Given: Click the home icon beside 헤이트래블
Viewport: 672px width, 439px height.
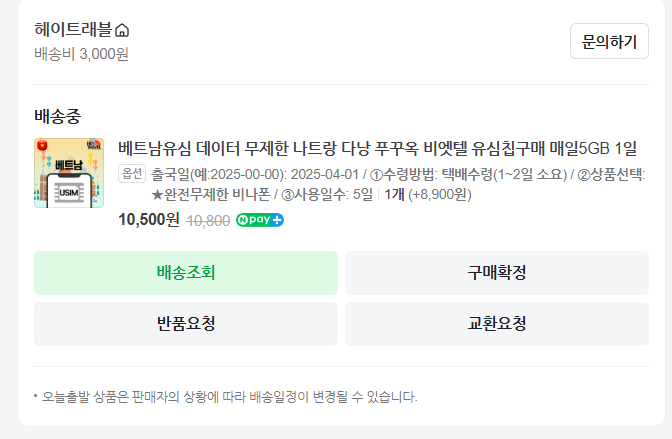Looking at the screenshot, I should coord(123,30).
